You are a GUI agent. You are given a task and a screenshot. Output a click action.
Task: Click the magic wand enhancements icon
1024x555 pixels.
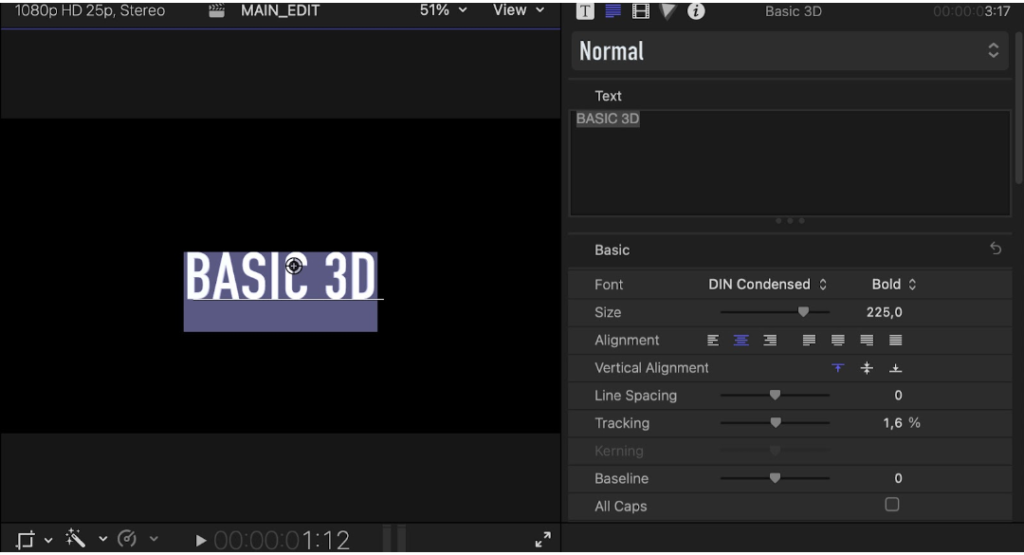[x=76, y=539]
